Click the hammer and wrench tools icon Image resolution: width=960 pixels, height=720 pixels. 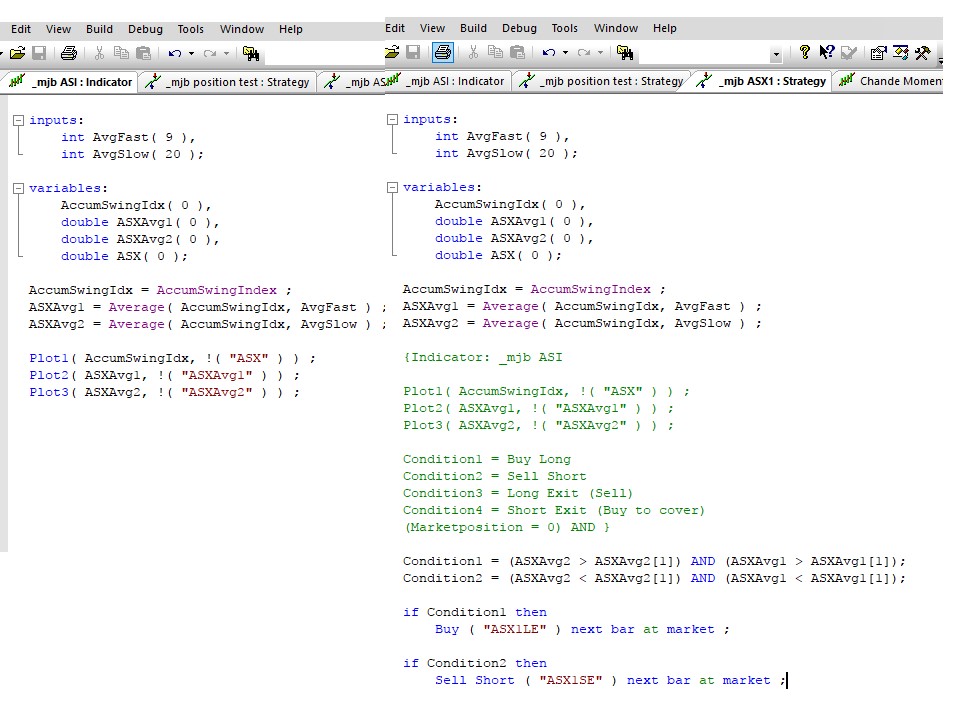[923, 53]
